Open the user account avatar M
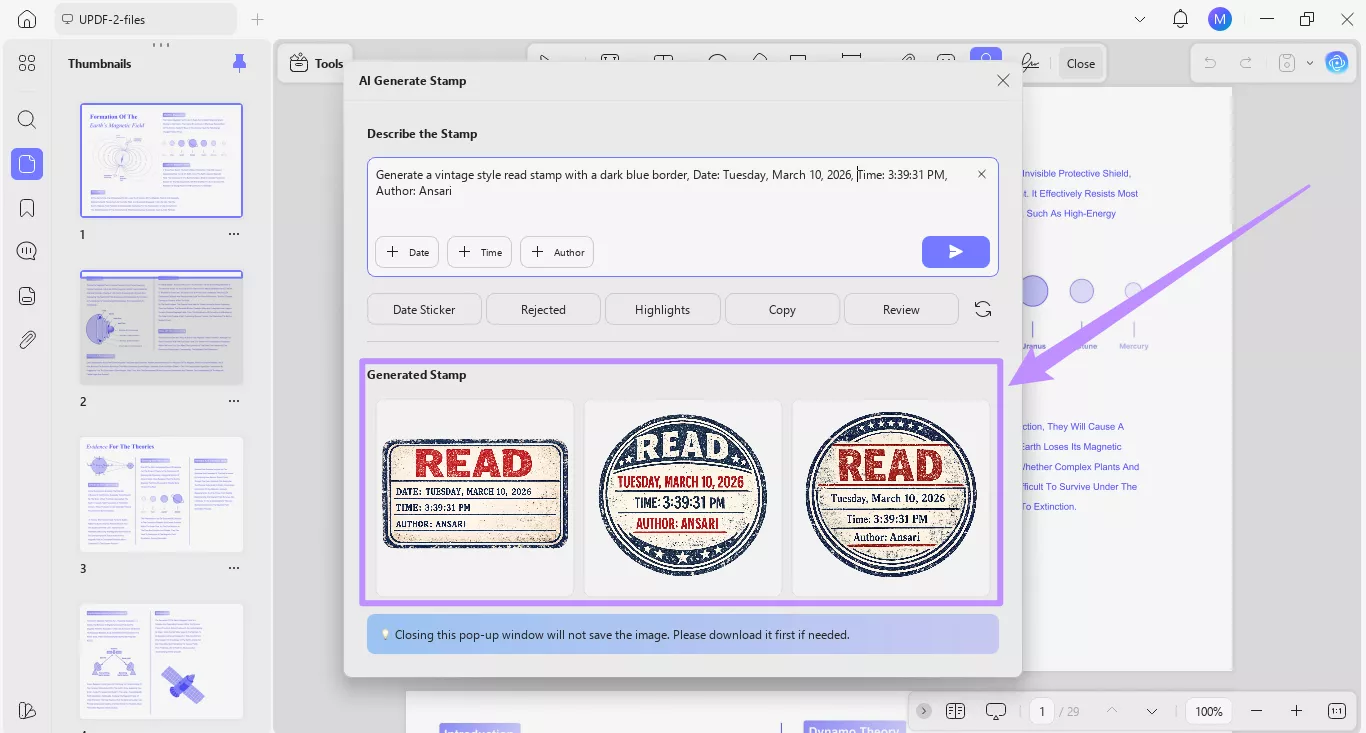The image size is (1366, 733). (x=1219, y=19)
